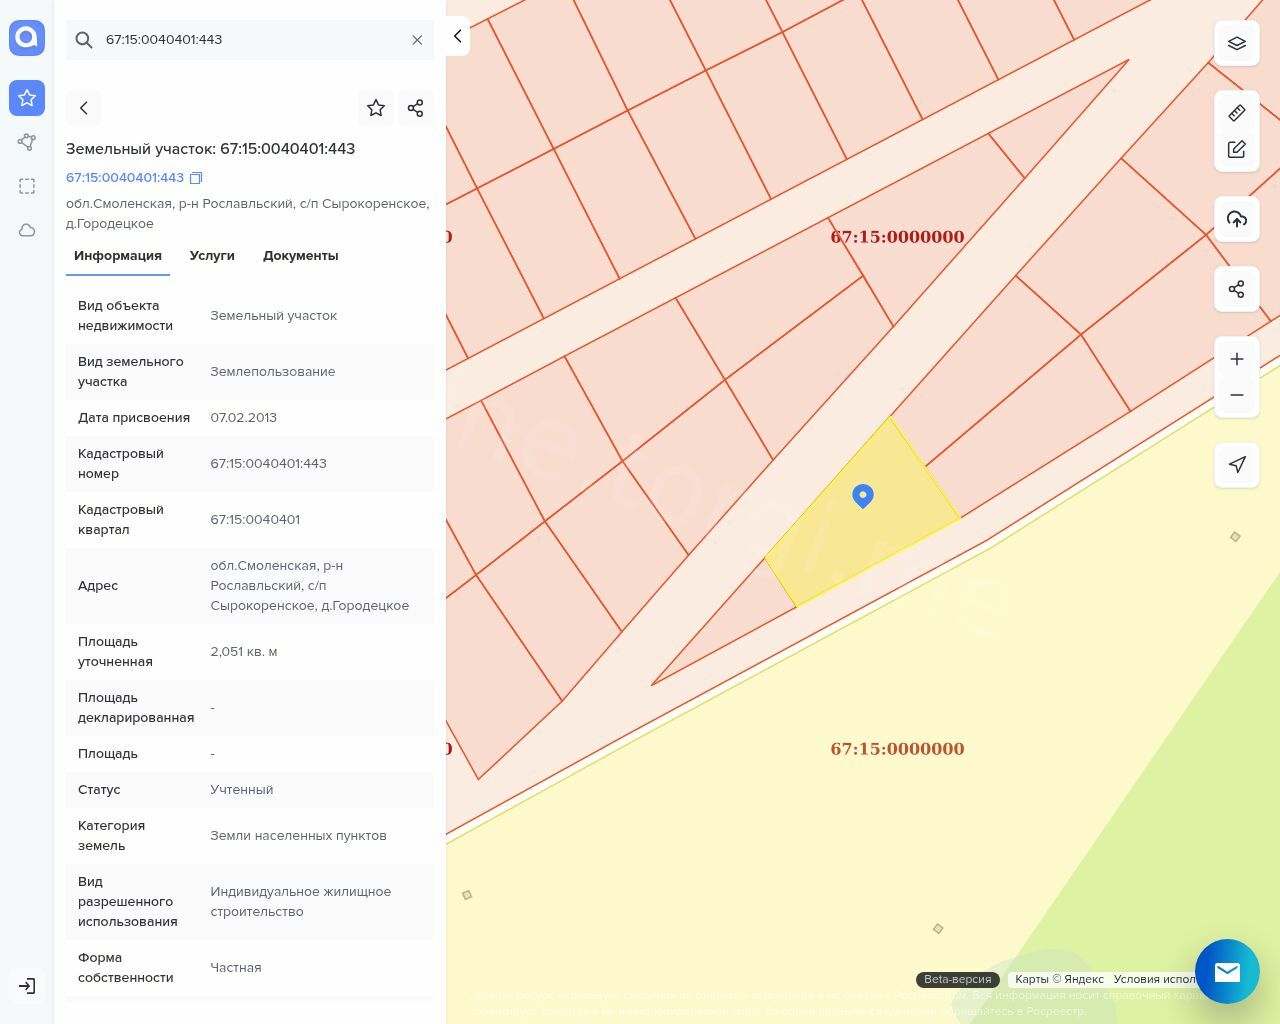Activate the draw and edit tool
The width and height of the screenshot is (1280, 1024).
(1236, 149)
